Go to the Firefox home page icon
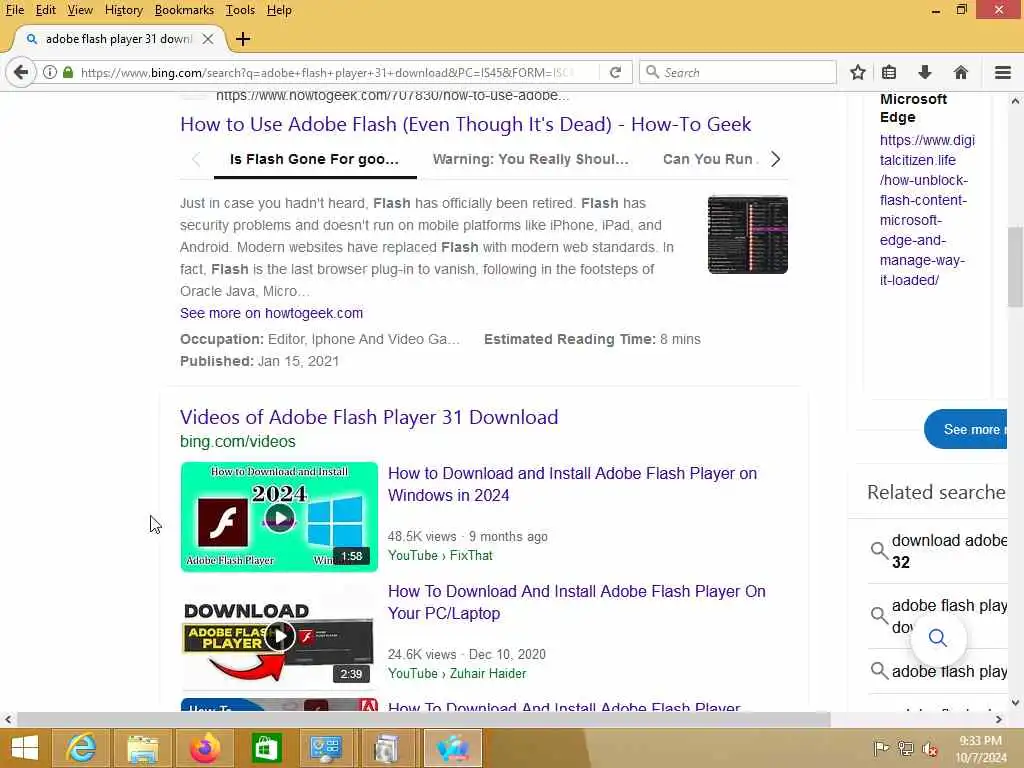This screenshot has width=1024, height=768. click(x=961, y=72)
